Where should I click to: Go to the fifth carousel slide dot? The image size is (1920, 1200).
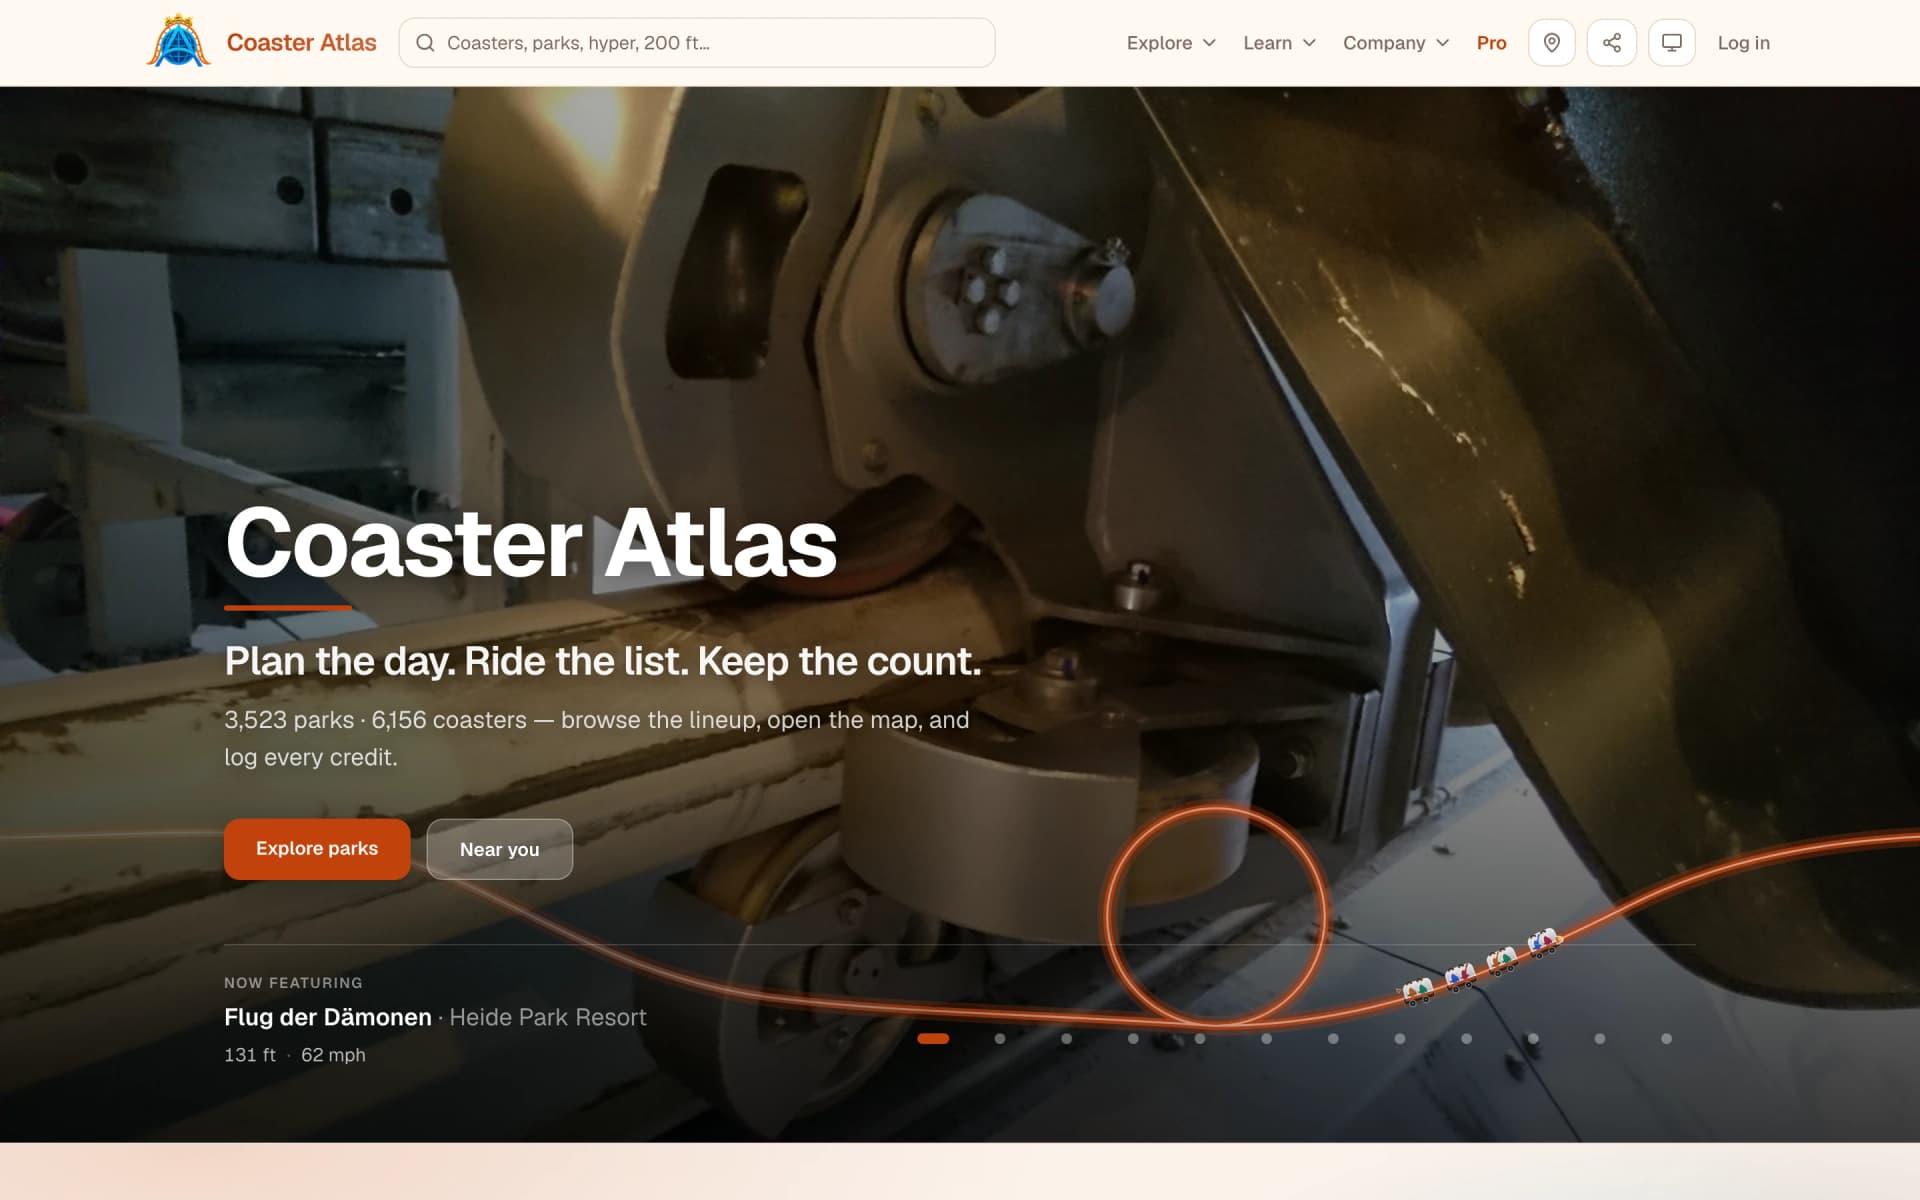(1200, 1039)
